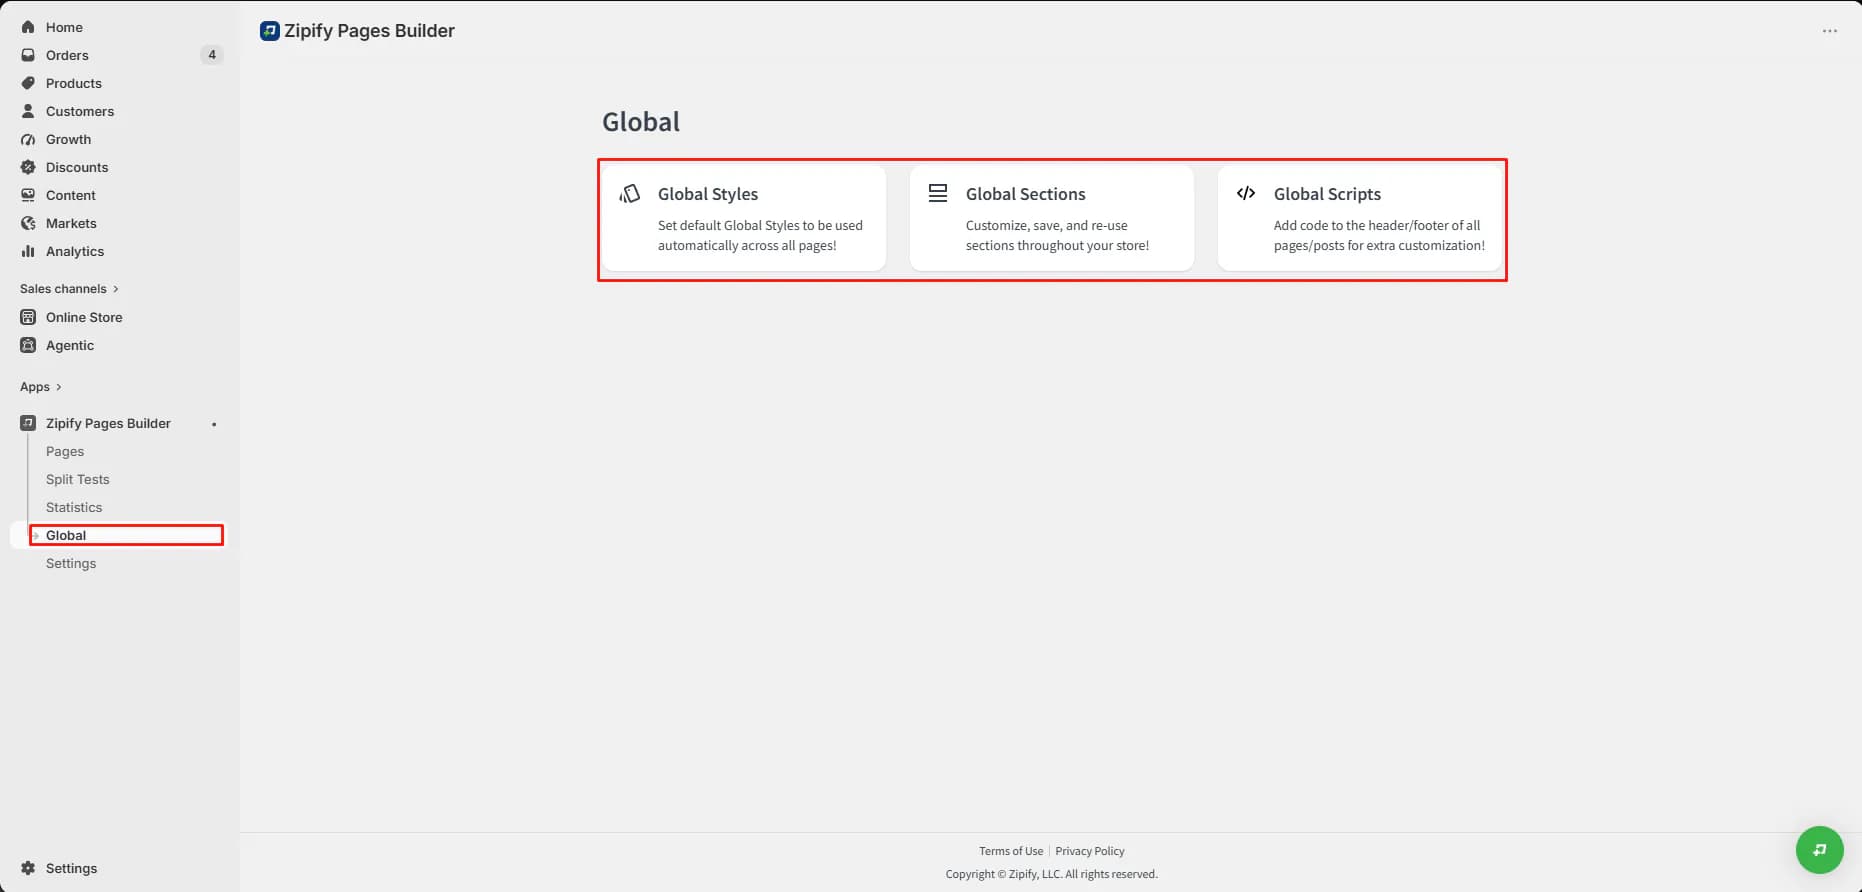This screenshot has height=892, width=1862.
Task: Open the Global Sections card title
Action: [1026, 194]
